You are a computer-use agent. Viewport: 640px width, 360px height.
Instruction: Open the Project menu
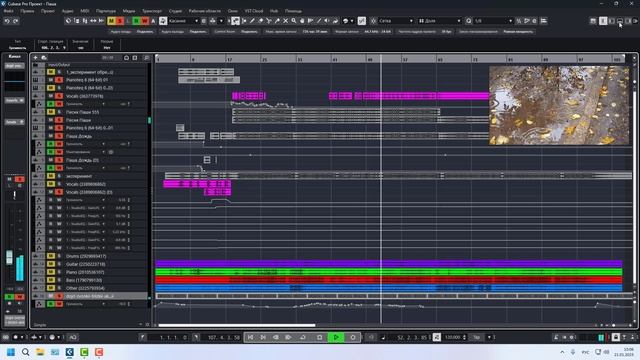(x=47, y=11)
